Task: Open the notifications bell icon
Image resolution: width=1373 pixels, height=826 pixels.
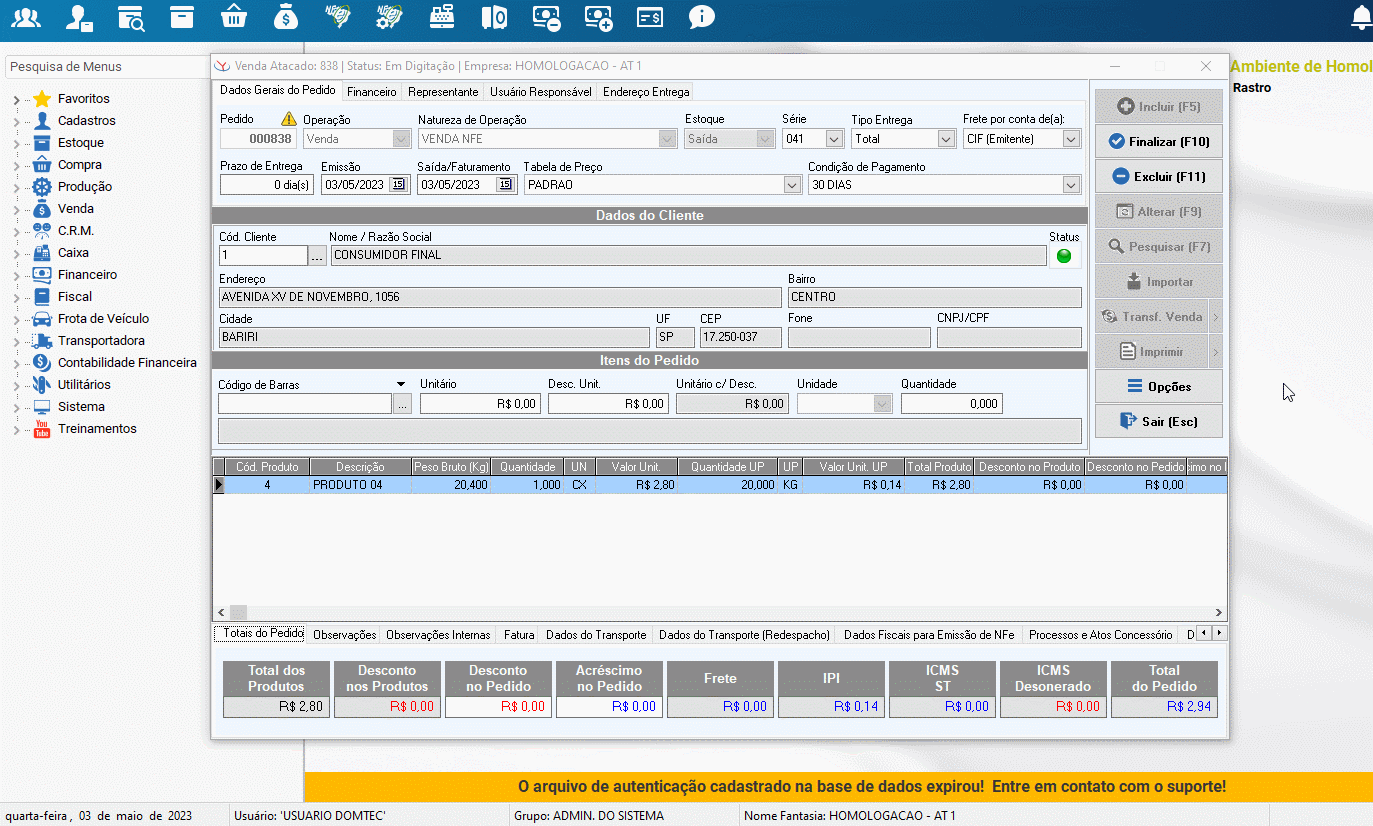Action: [x=1360, y=17]
